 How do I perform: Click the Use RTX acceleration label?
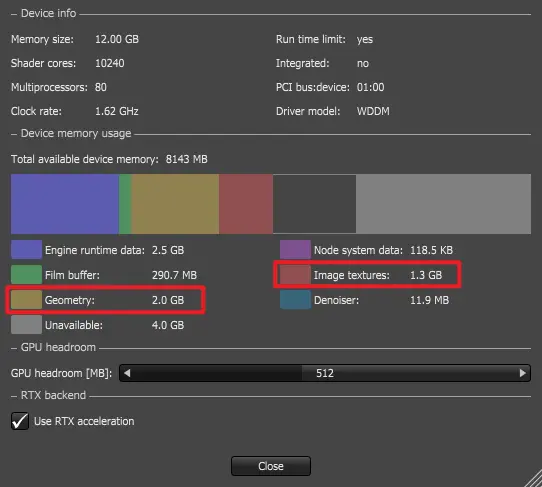(84, 421)
